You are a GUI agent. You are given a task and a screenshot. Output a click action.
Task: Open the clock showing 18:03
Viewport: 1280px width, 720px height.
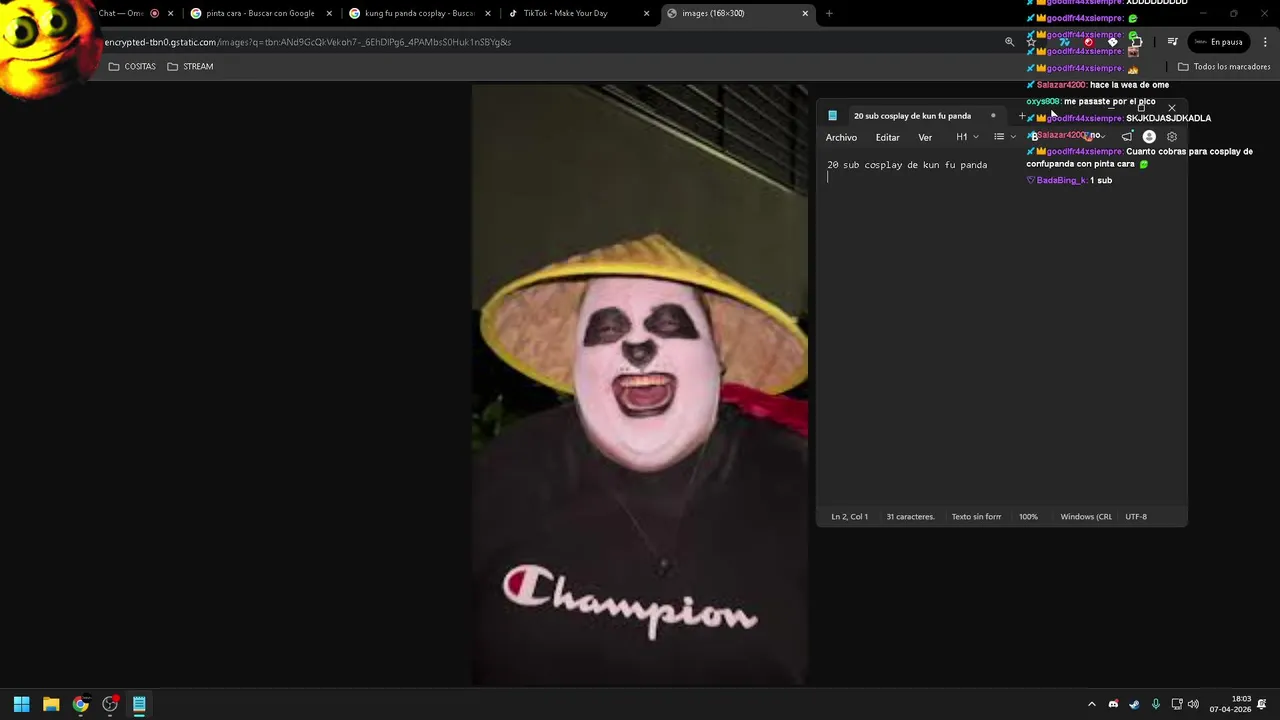1230,704
